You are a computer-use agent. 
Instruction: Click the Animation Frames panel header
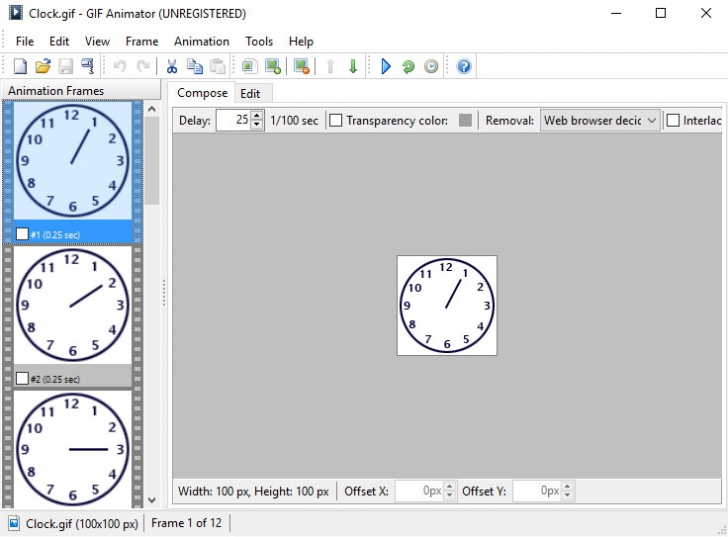tap(81, 91)
